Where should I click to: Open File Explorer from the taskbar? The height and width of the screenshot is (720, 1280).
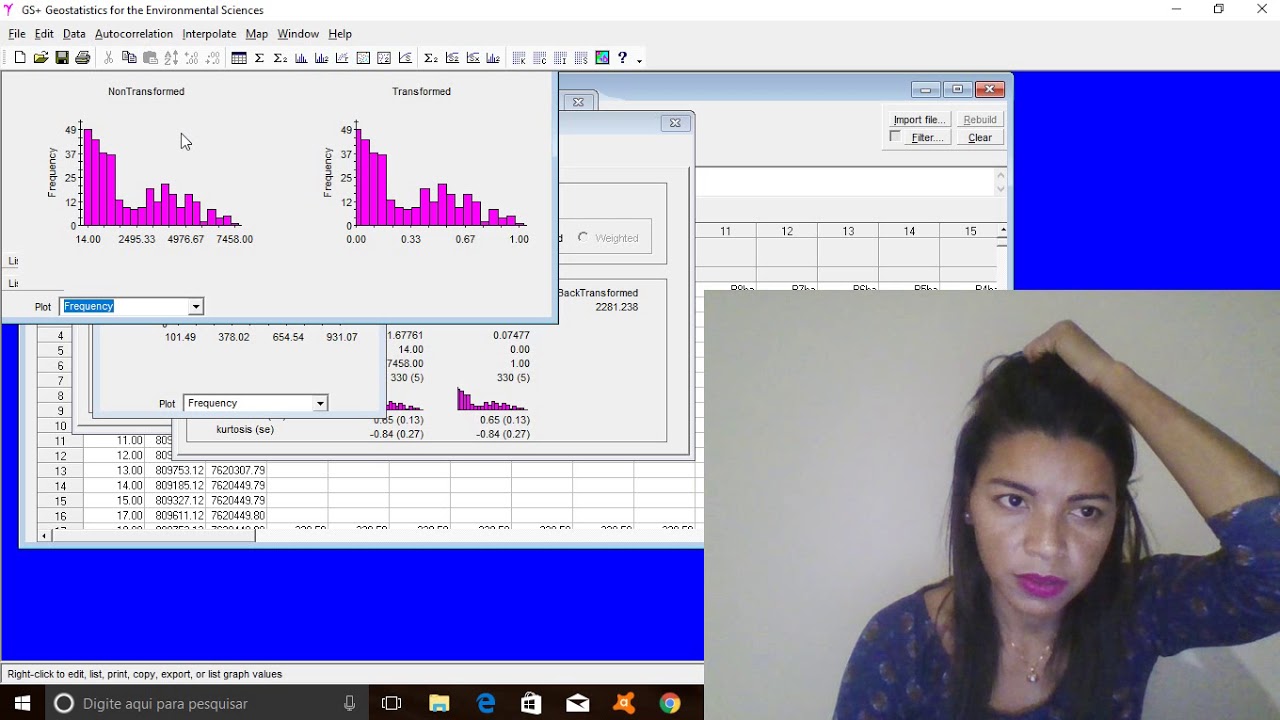(x=439, y=703)
